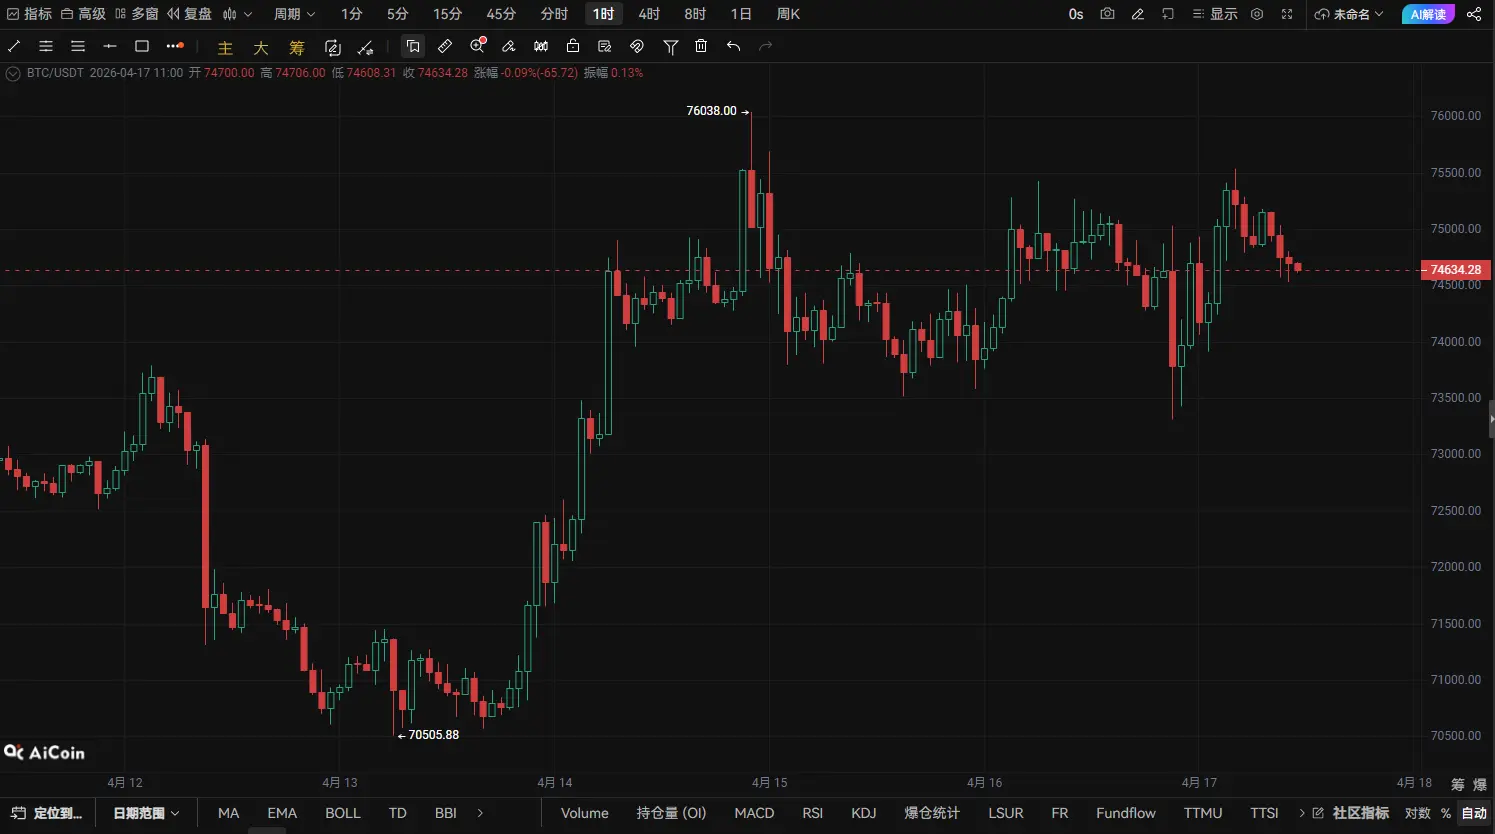Expand the 周期 period dropdown
The image size is (1495, 834).
(294, 14)
